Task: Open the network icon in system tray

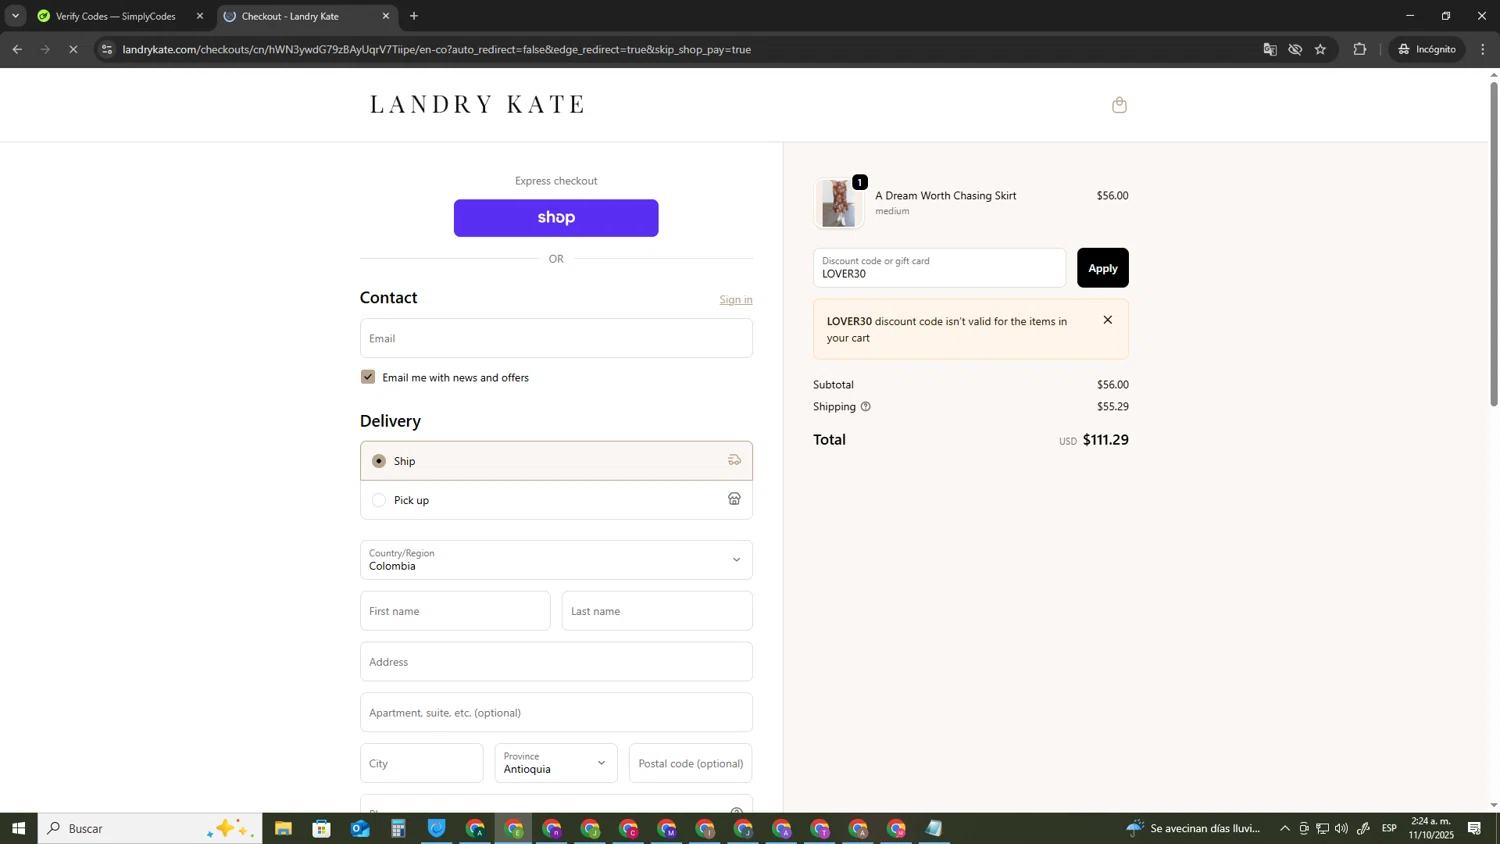Action: pos(1322,828)
